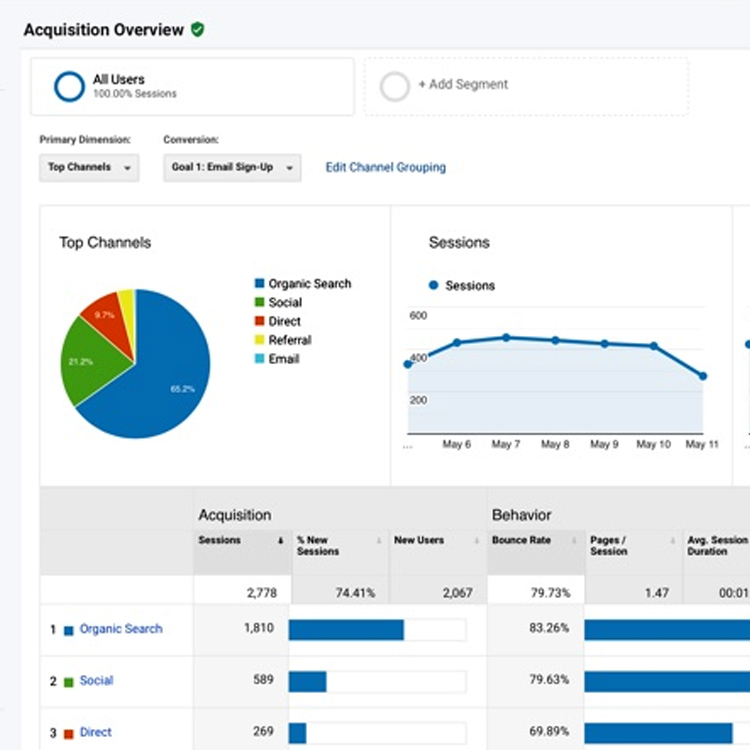Click the Direct legend red square
750x750 pixels.
pos(259,320)
